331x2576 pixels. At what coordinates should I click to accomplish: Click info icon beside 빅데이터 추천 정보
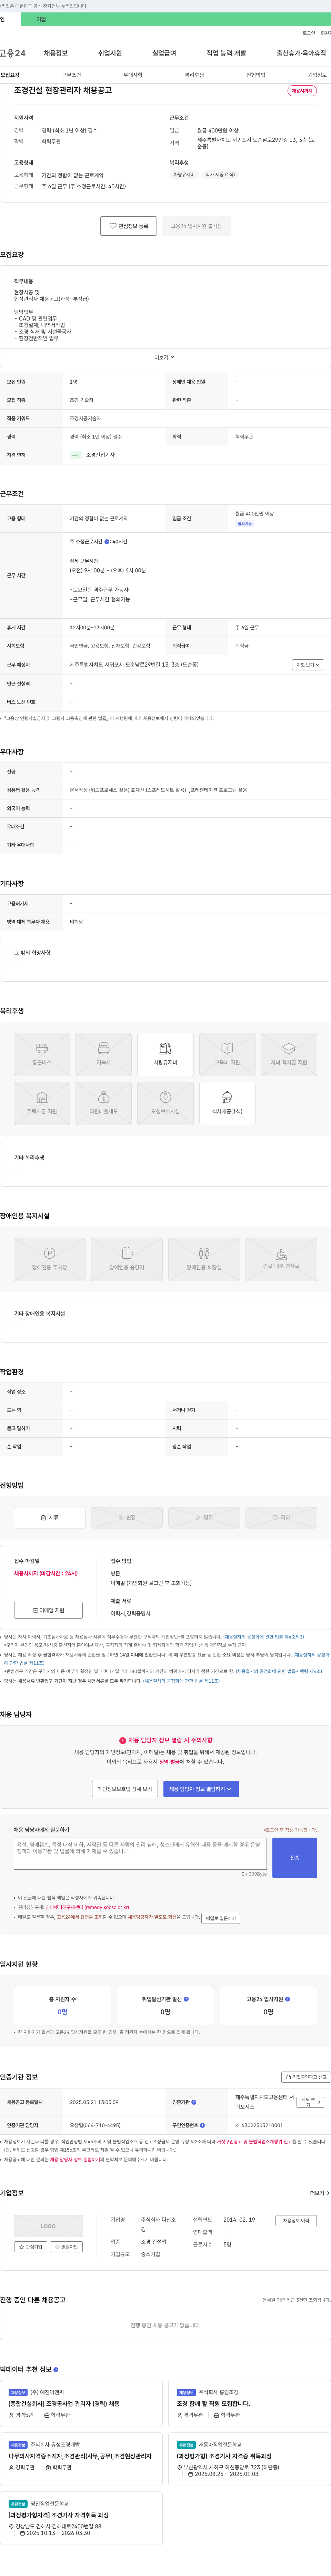(56, 2369)
